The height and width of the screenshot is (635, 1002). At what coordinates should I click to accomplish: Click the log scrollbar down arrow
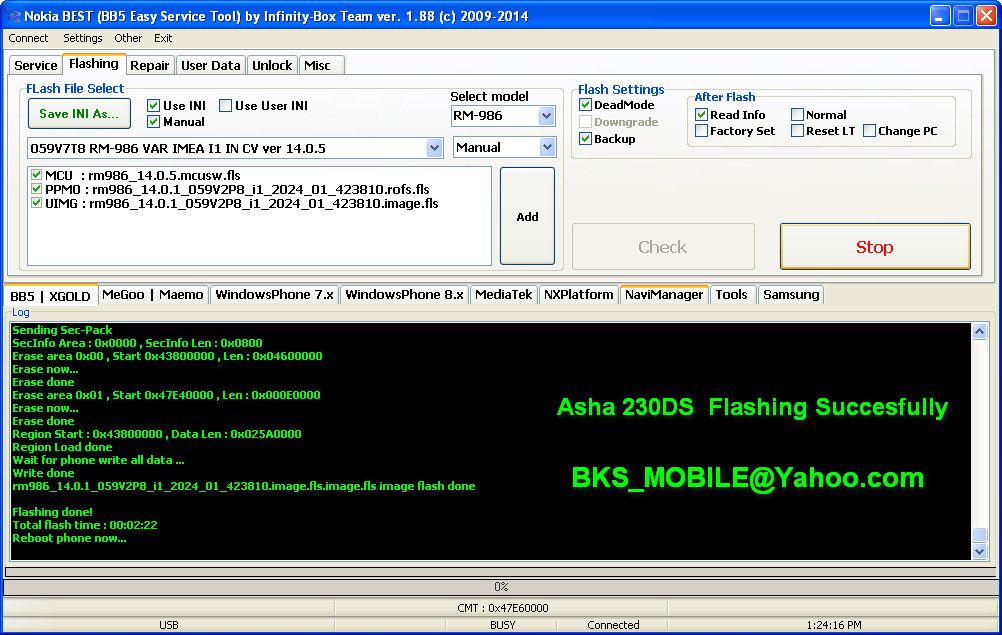point(979,552)
